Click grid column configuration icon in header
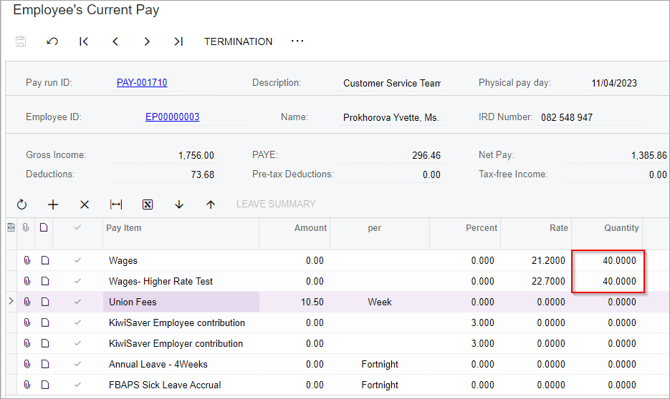The height and width of the screenshot is (399, 670). click(x=11, y=228)
